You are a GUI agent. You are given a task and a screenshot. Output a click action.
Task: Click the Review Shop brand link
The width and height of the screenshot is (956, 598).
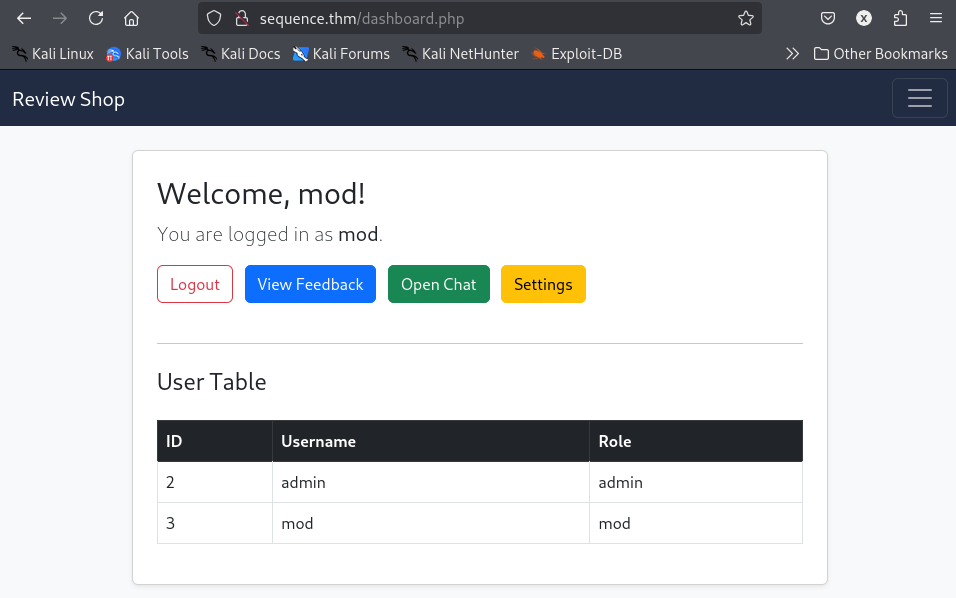coord(68,99)
